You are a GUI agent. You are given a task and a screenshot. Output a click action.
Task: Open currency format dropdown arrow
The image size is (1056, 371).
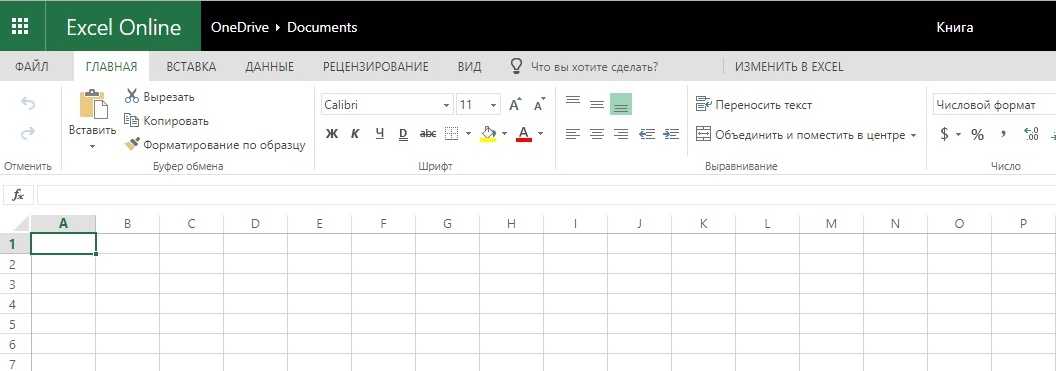click(959, 134)
